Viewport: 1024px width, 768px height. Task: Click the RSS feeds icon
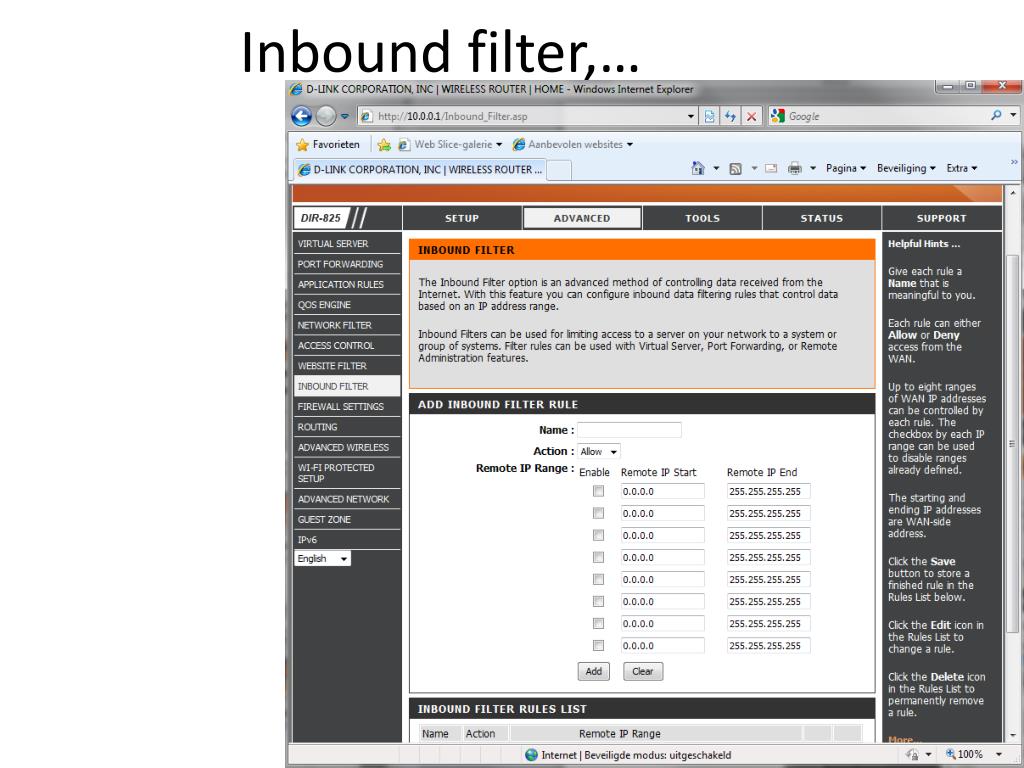tap(735, 168)
